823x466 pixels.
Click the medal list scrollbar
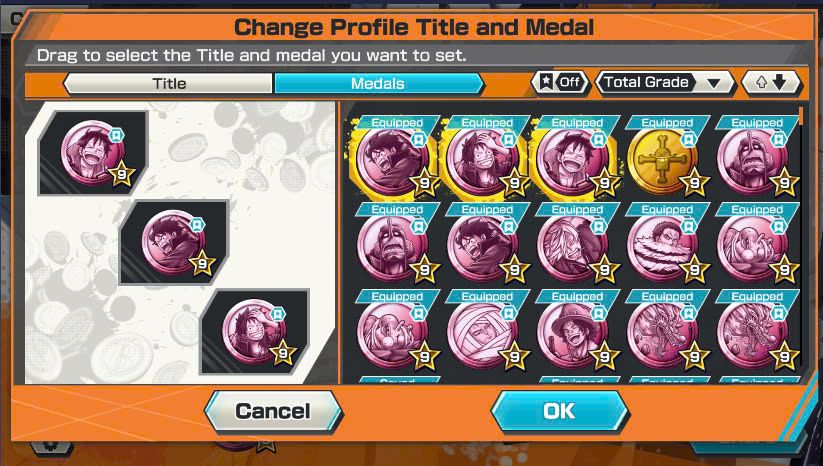(800, 116)
